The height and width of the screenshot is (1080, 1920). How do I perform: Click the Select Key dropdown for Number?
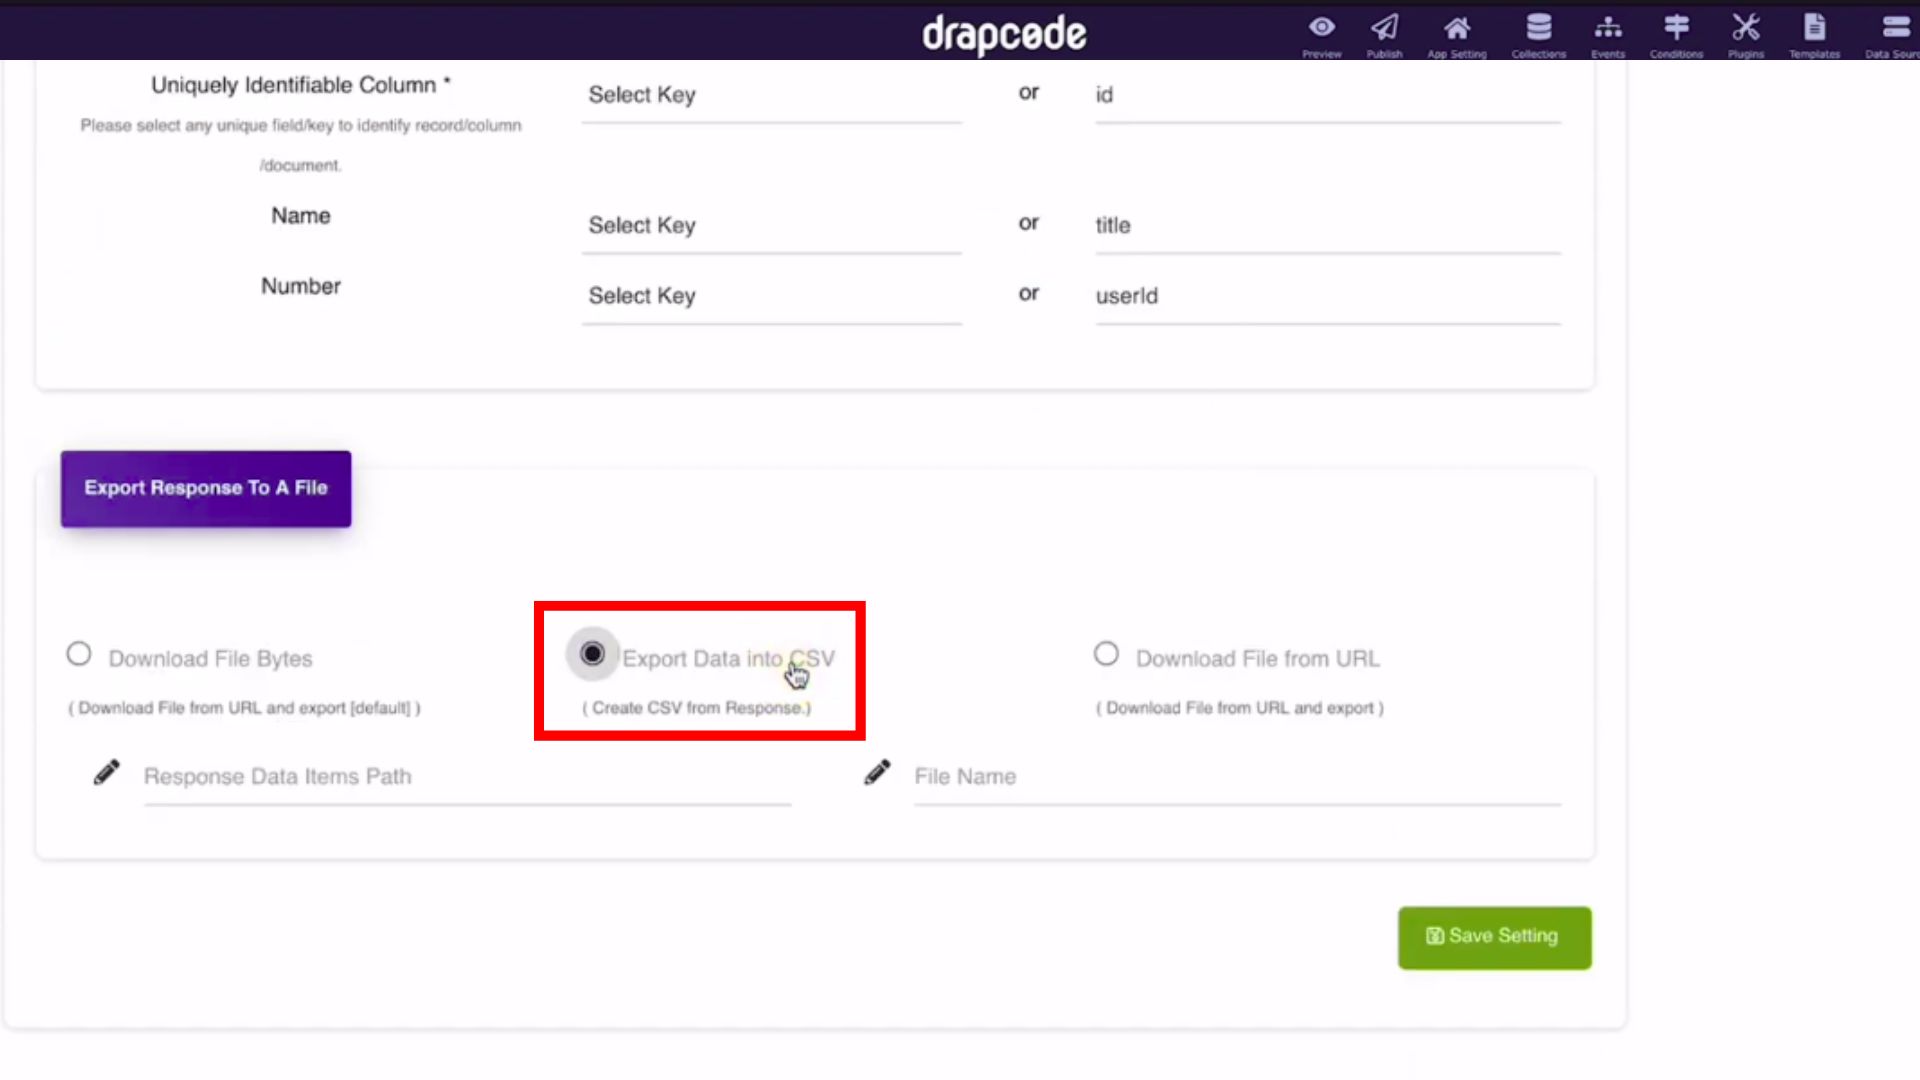pos(771,294)
